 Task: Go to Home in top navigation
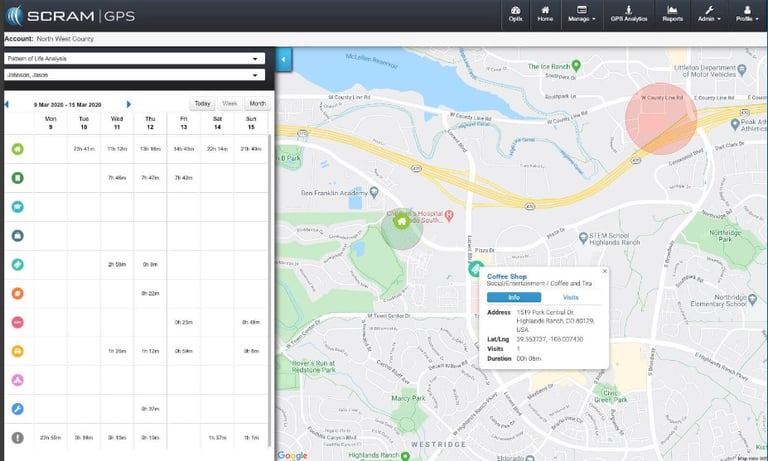click(545, 14)
